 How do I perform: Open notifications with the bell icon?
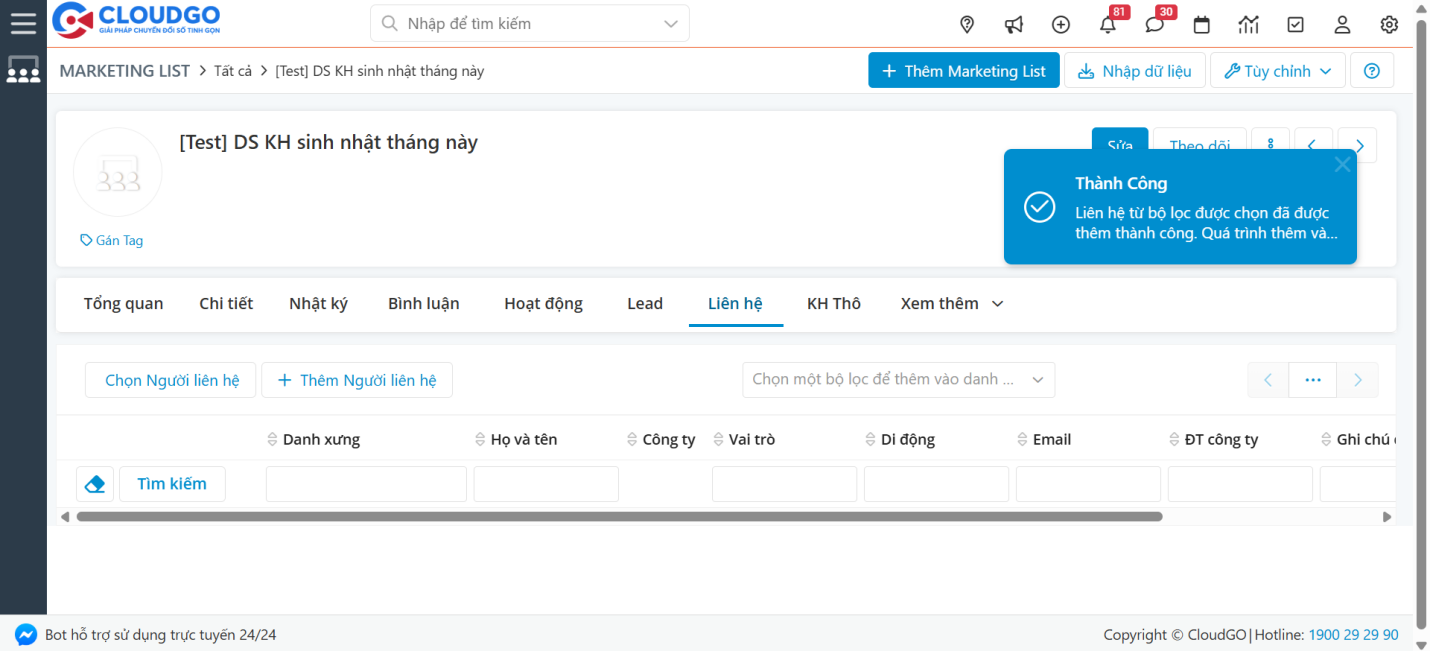tap(1107, 24)
